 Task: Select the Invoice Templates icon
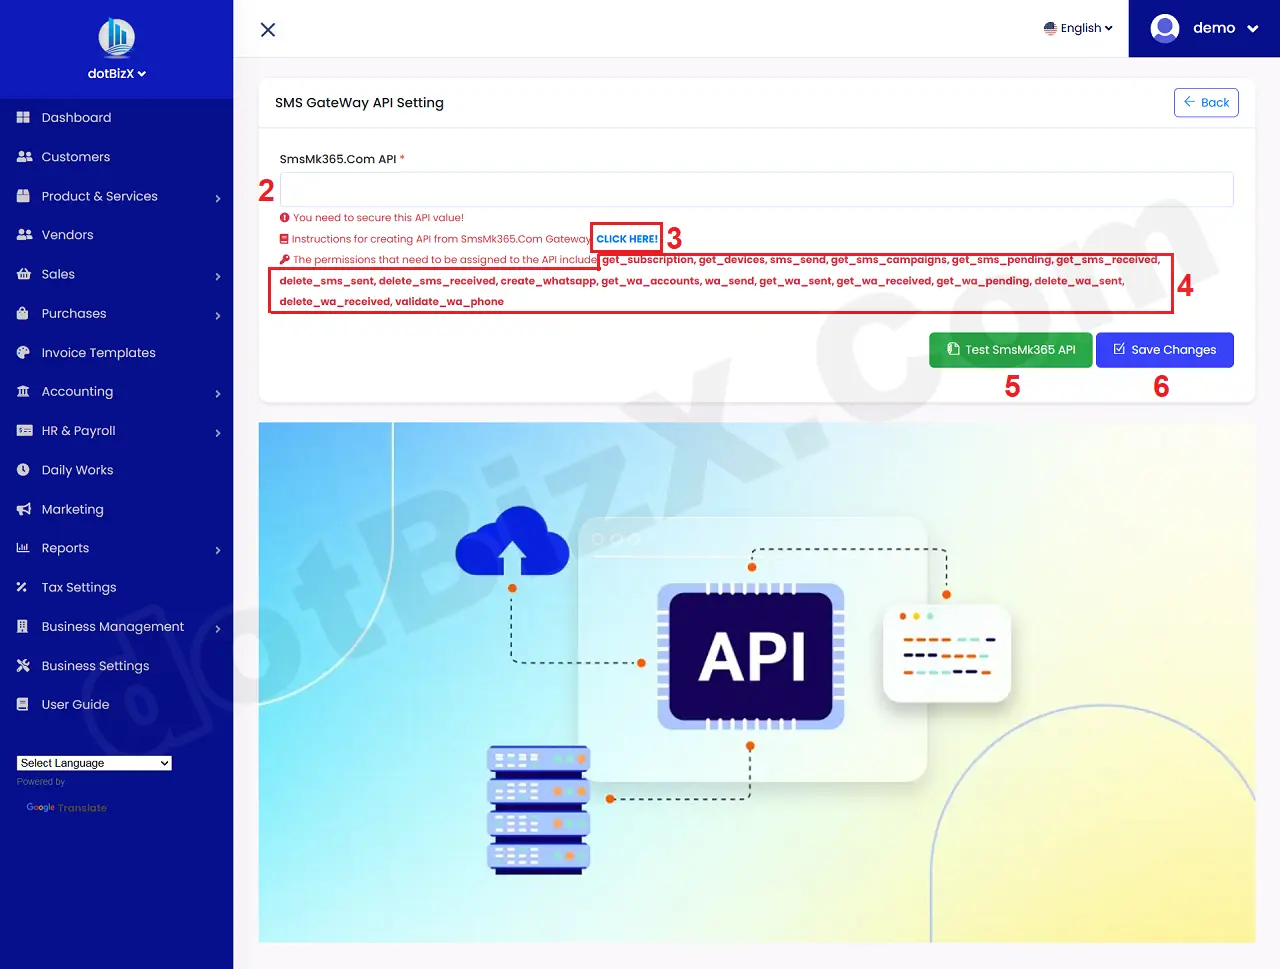pyautogui.click(x=23, y=352)
